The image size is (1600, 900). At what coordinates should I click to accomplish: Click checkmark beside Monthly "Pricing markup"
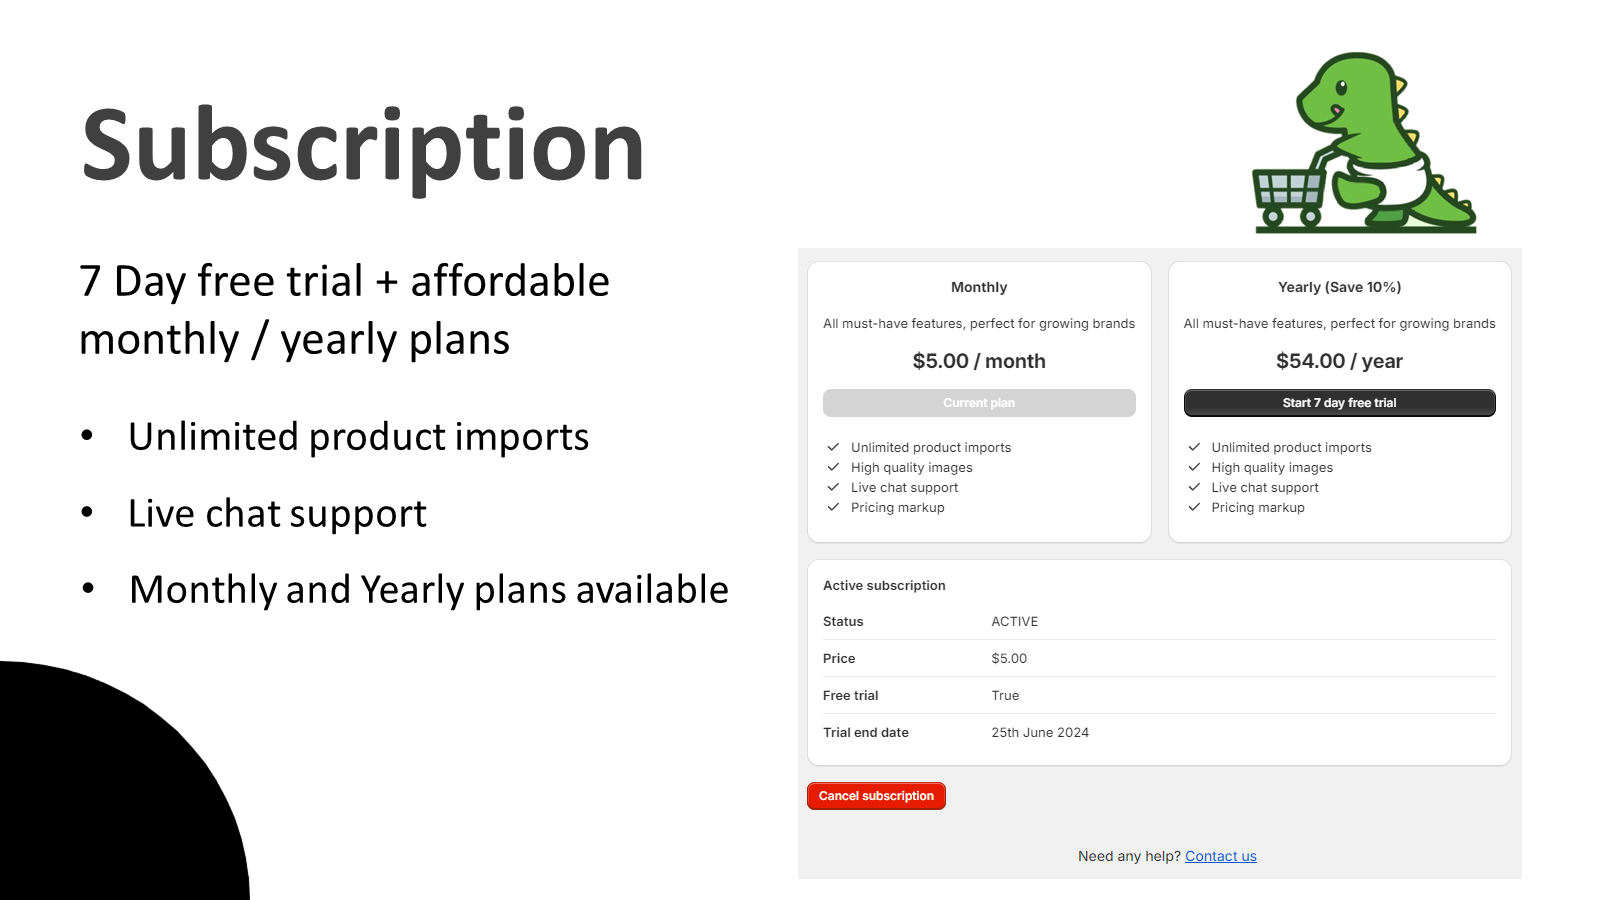[x=833, y=507]
